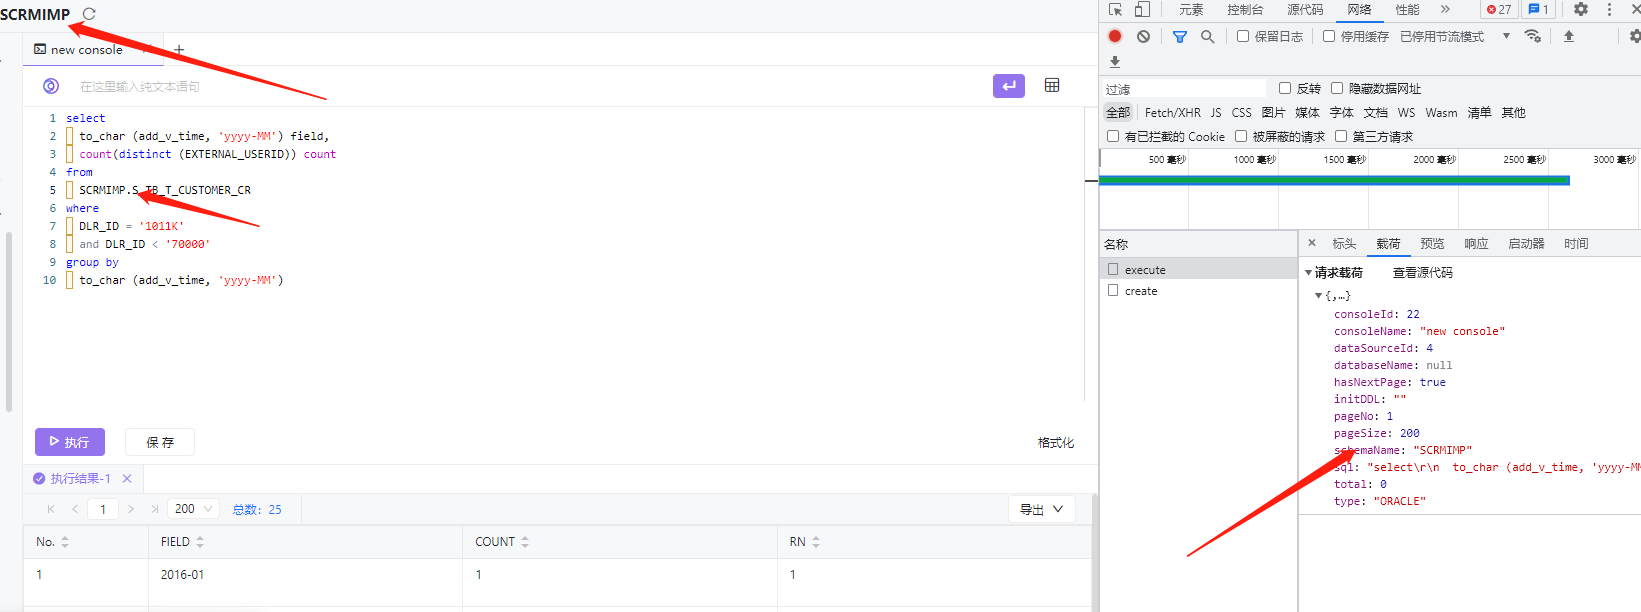Image resolution: width=1641 pixels, height=612 pixels.
Task: Go to first results page
Action: tap(51, 509)
